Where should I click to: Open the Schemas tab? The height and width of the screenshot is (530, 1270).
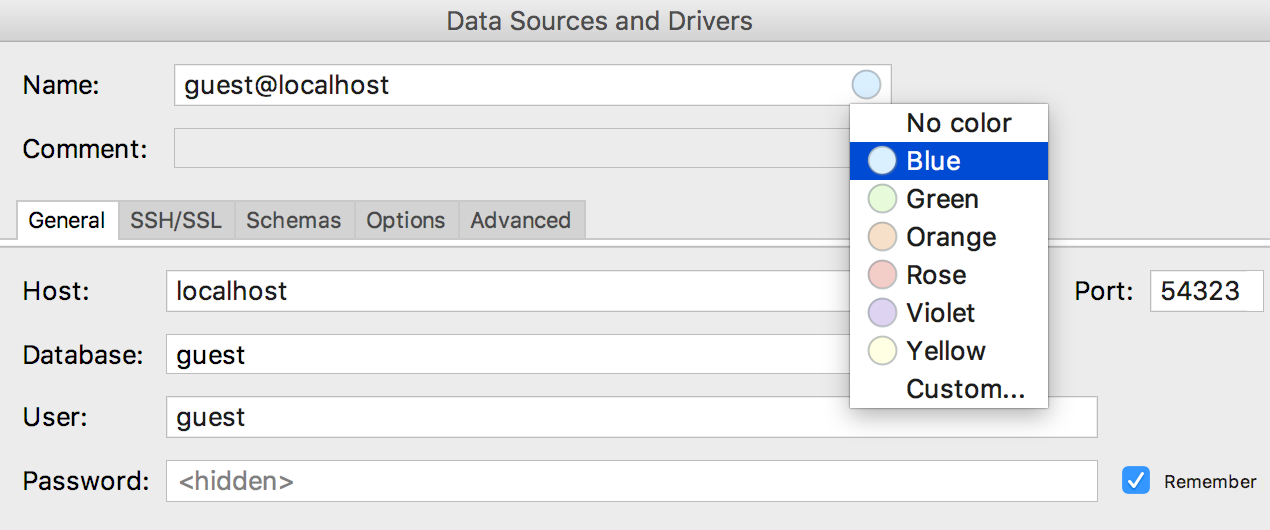pos(294,221)
